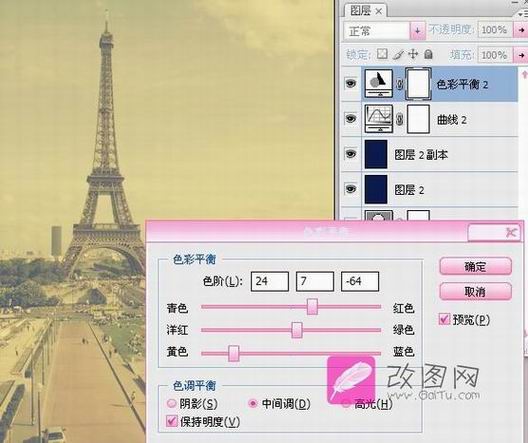Click the link icon on 色彩平衡 2 layer
Viewport: 528px width, 443px height.
[x=399, y=84]
